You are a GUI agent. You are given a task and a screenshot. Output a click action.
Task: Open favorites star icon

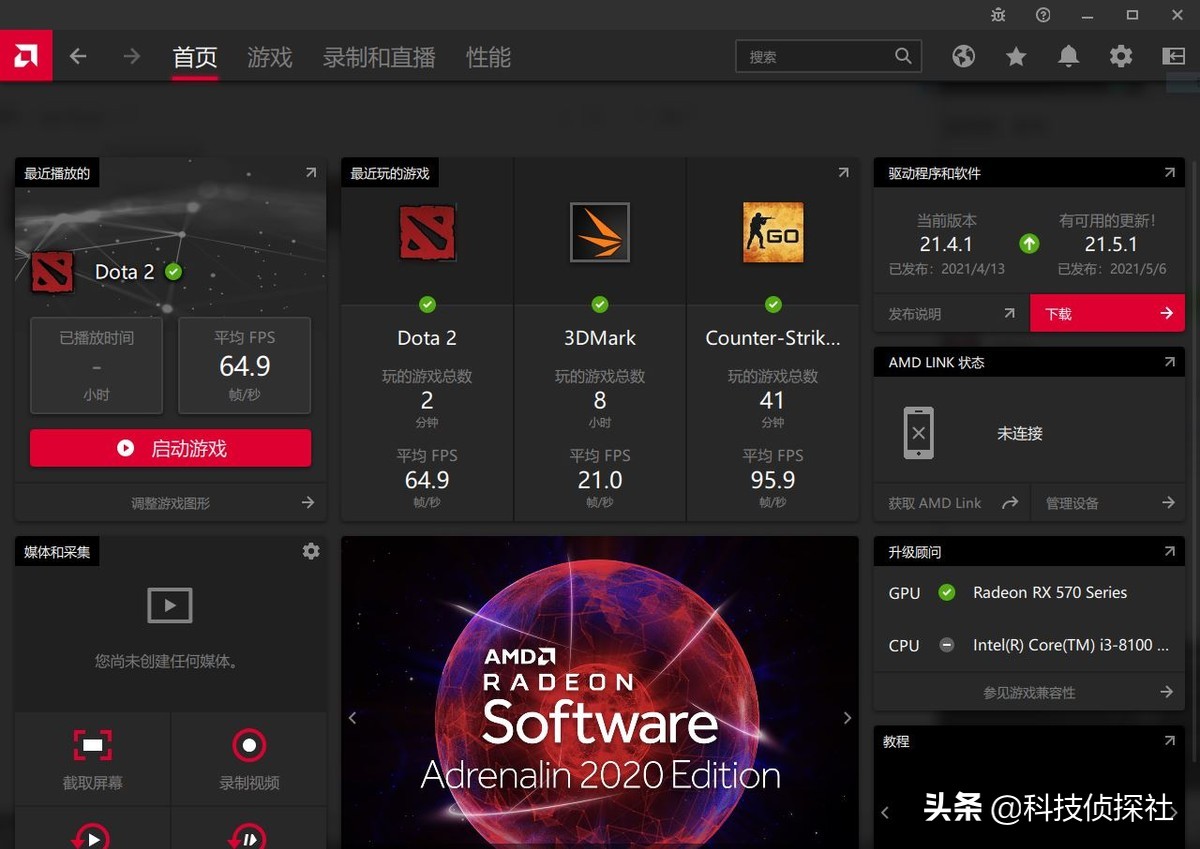[x=1016, y=57]
